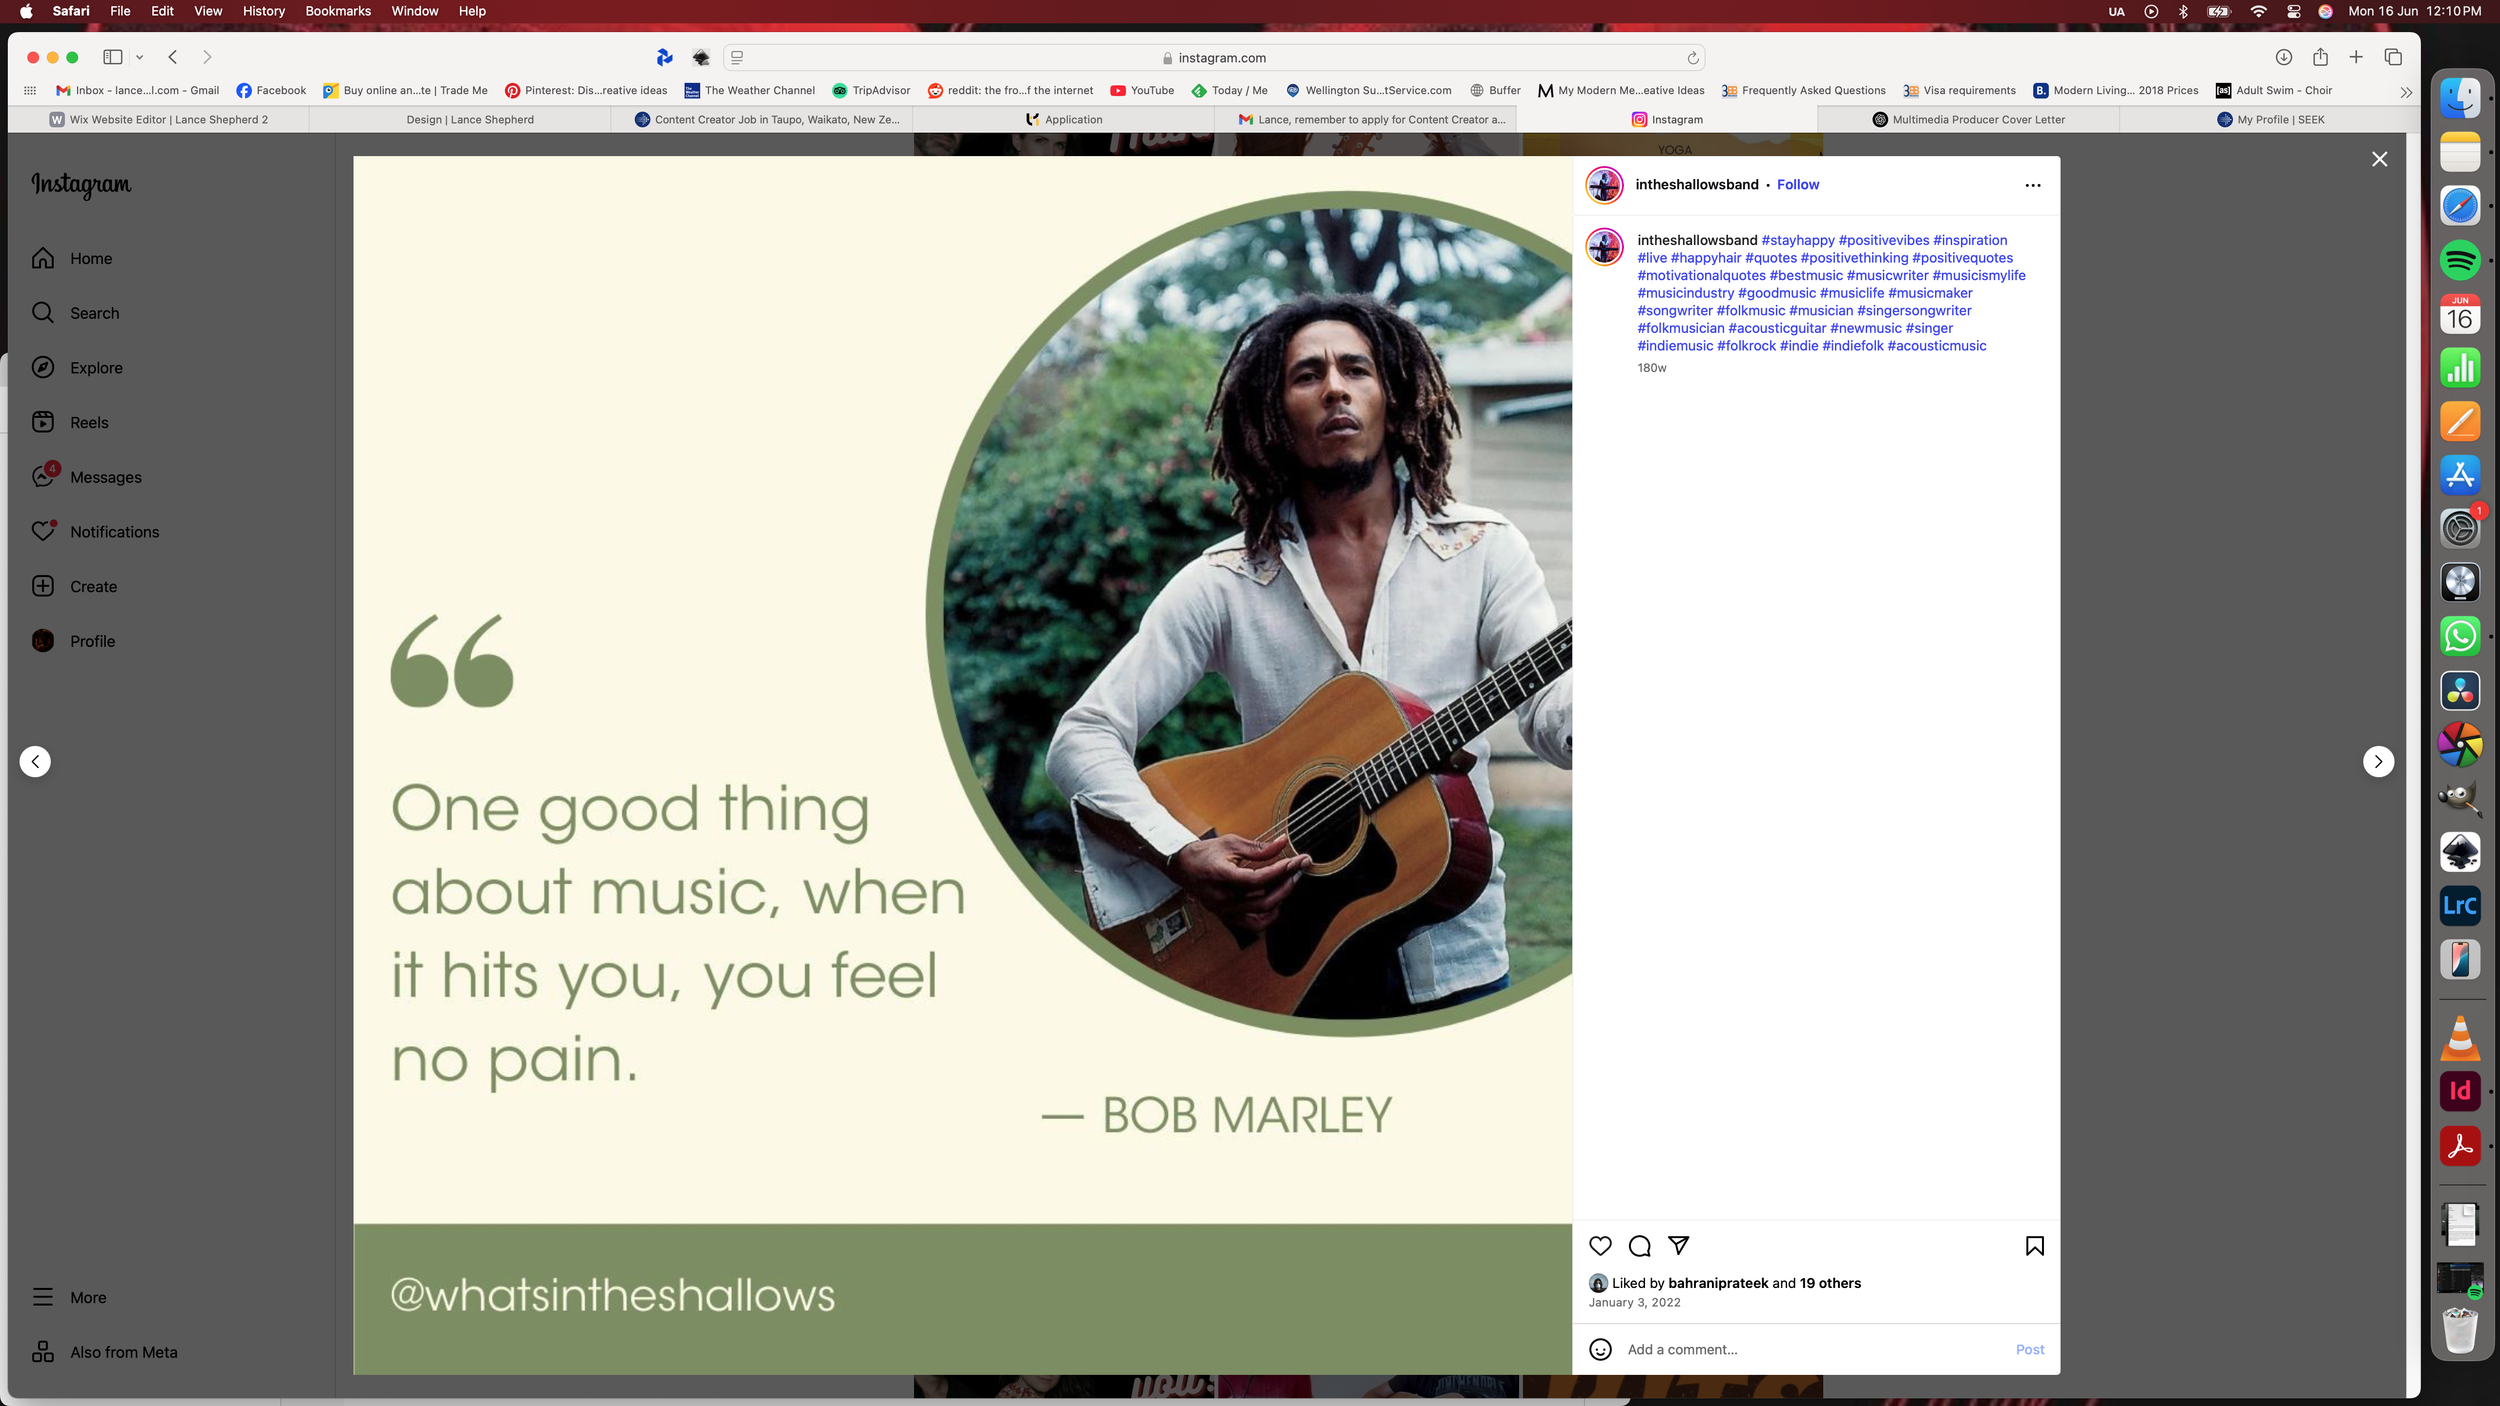Open Messages in the sidebar
This screenshot has height=1406, width=2500.
(x=105, y=478)
